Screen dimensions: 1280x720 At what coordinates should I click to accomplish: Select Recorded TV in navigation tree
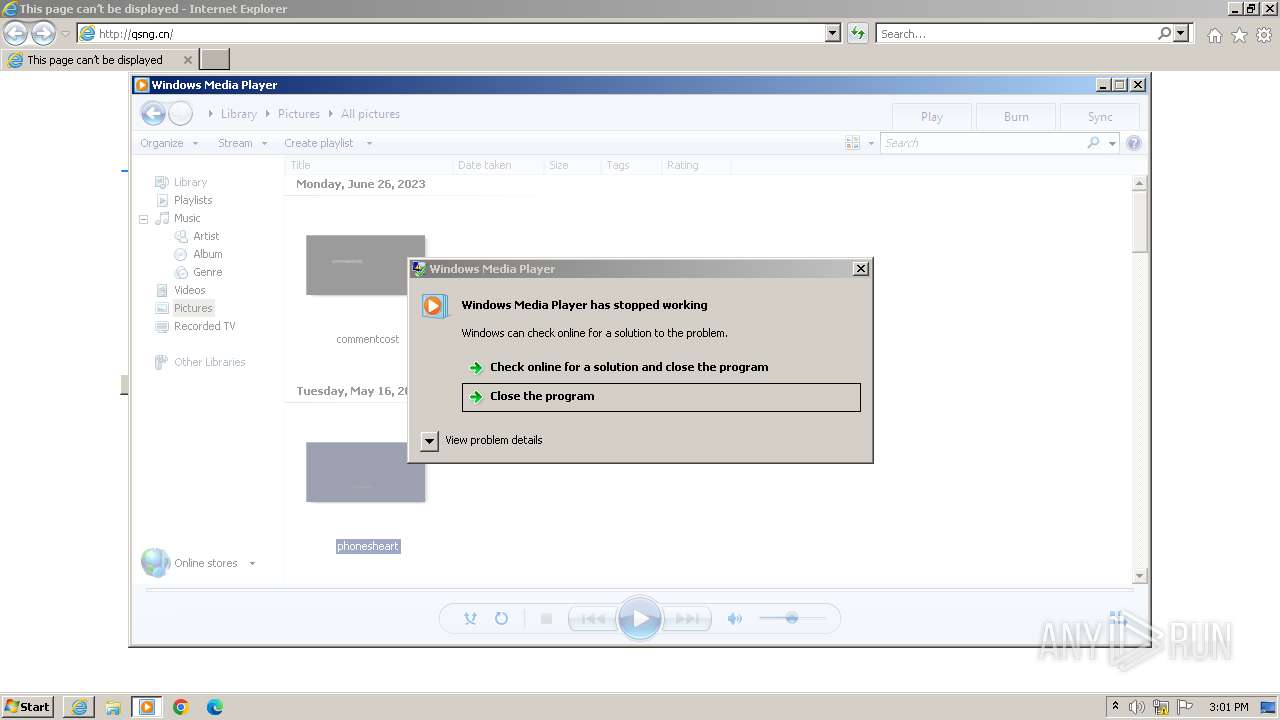204,326
